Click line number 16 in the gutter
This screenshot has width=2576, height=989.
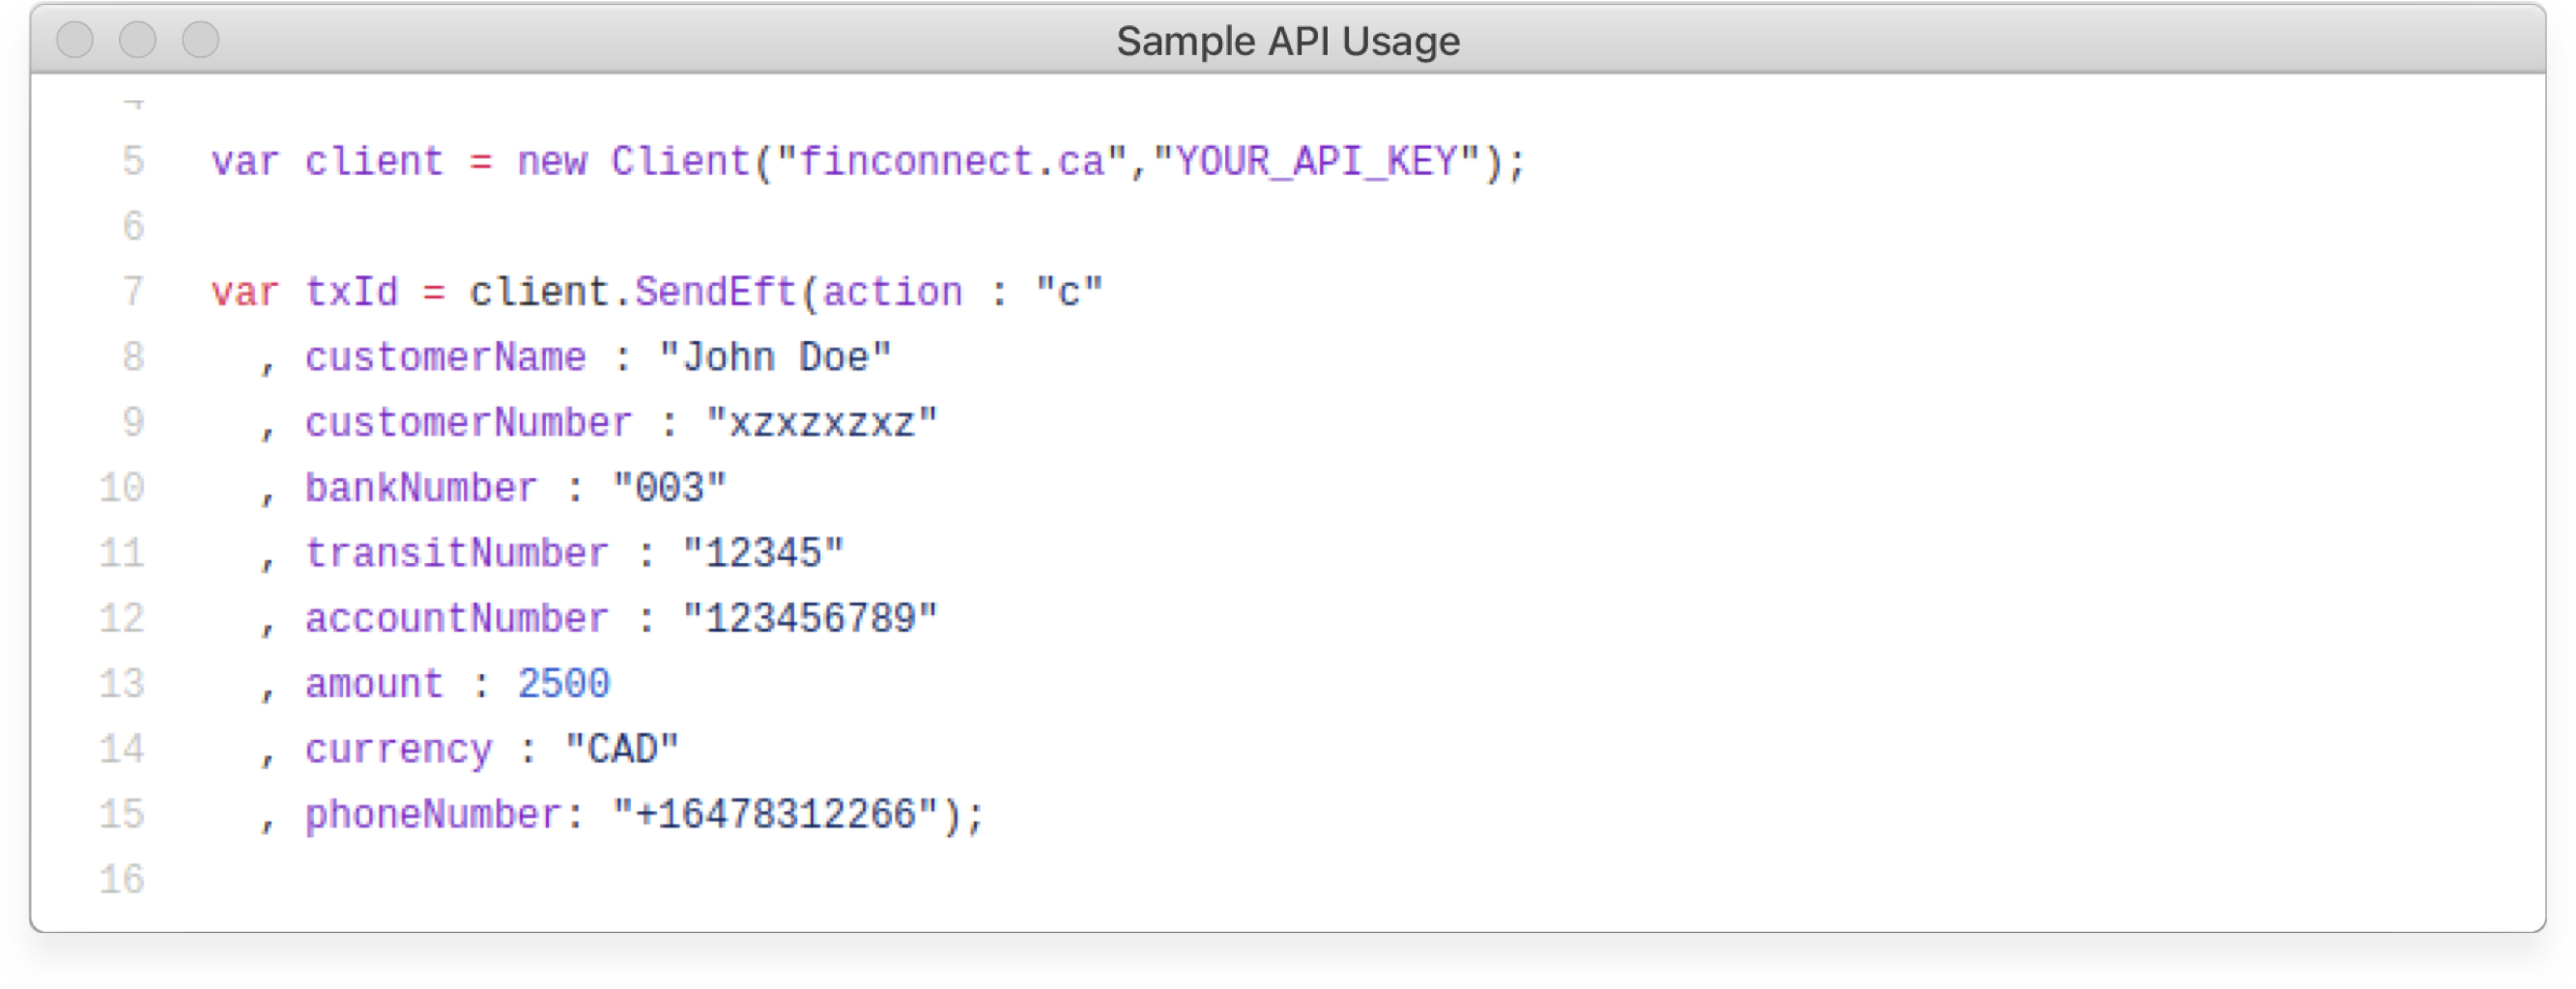122,880
